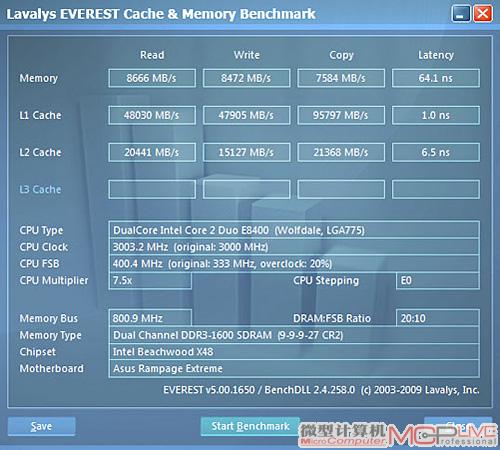
Task: Select the CPU Type field showing E8400
Action: click(x=294, y=230)
